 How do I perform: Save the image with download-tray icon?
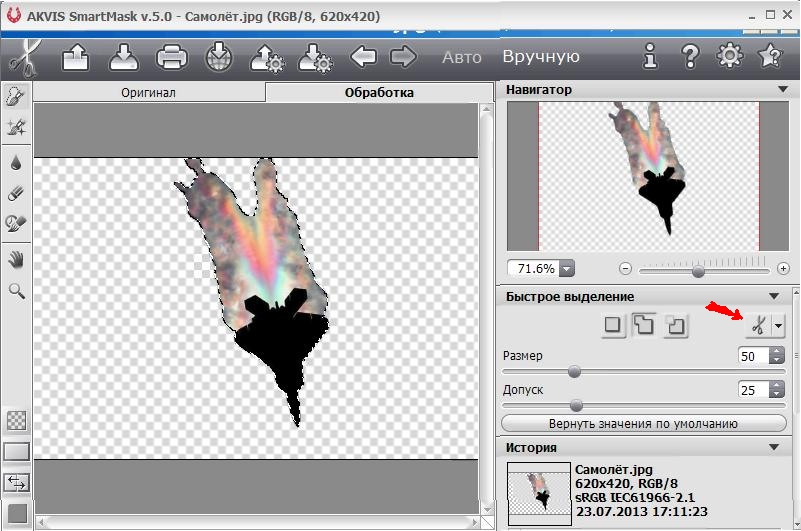pos(124,57)
